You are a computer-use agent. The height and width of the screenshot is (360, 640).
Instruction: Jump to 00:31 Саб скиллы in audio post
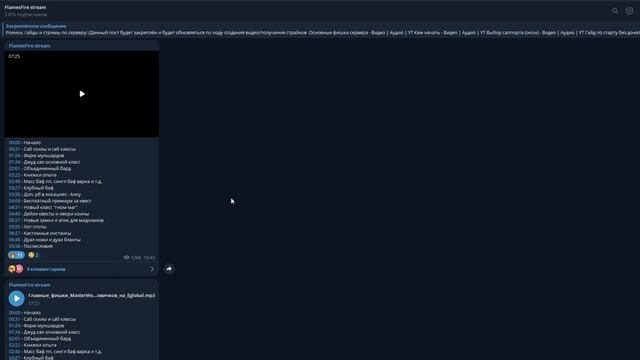(x=14, y=319)
